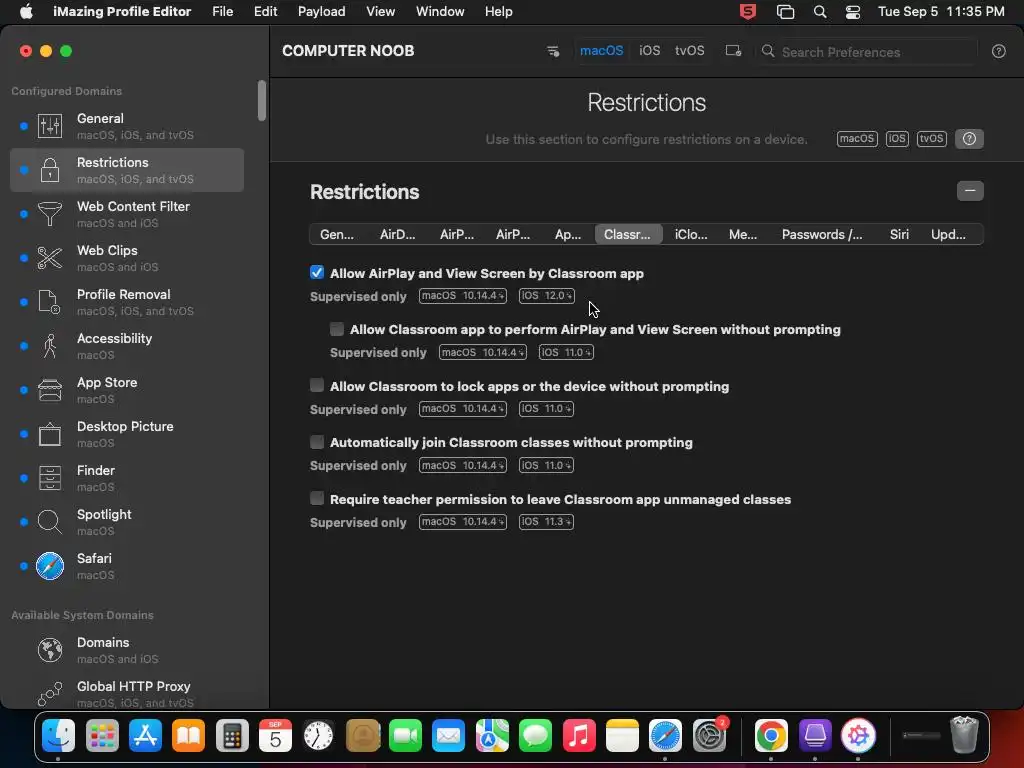This screenshot has height=768, width=1024.
Task: Open the Web Clips scissors icon
Action: coord(50,258)
